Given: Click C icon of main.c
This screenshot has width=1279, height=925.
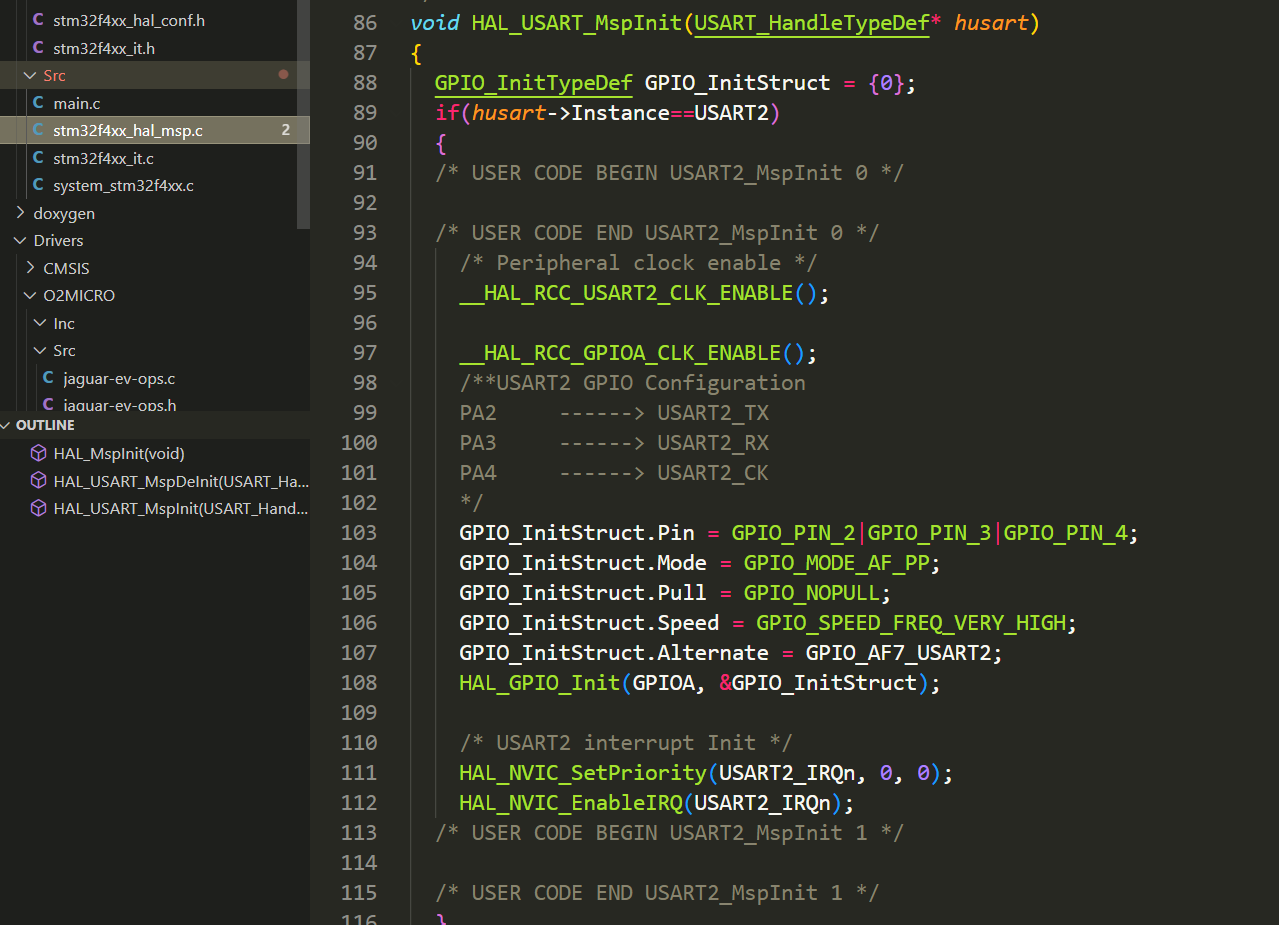Looking at the screenshot, I should click(x=38, y=103).
